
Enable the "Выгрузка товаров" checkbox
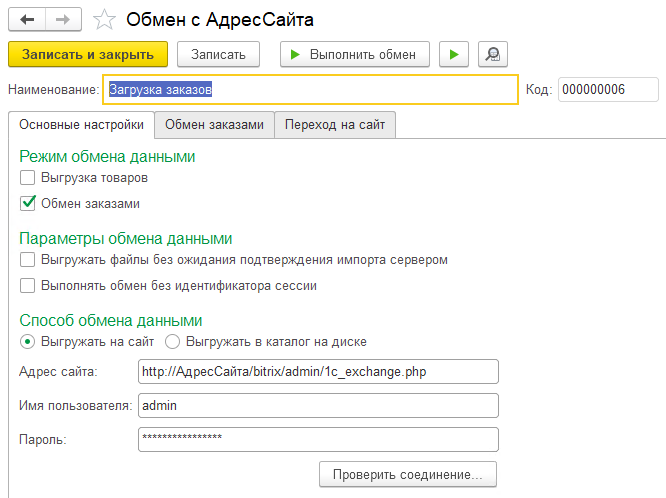click(x=28, y=178)
